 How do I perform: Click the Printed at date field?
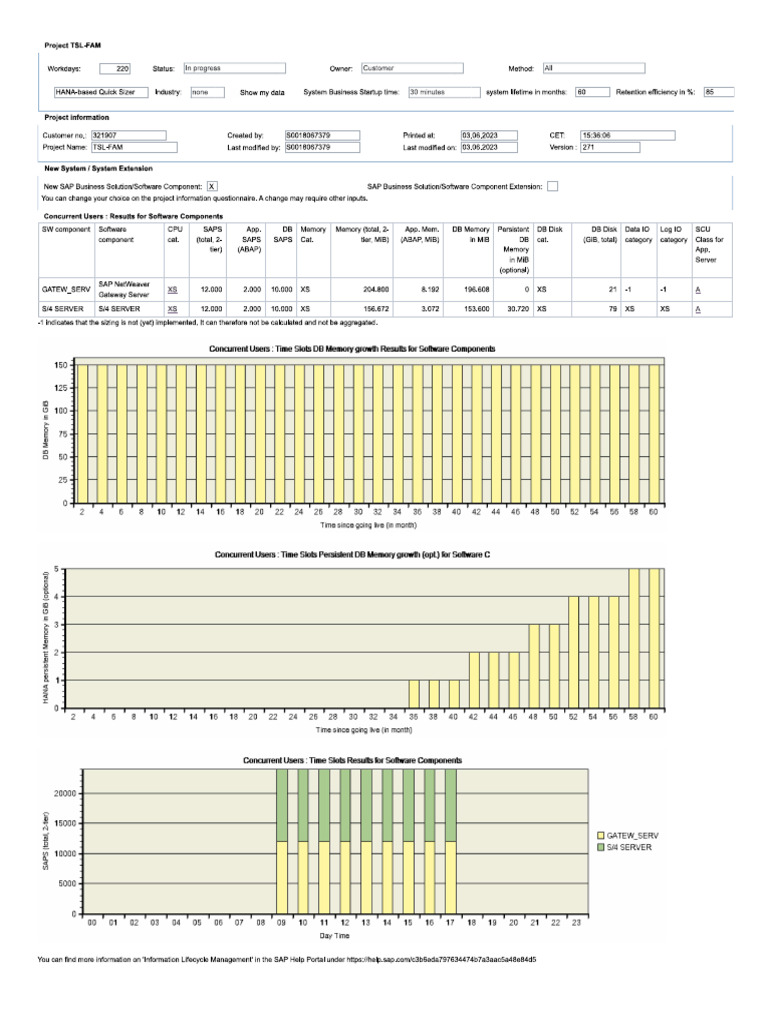[489, 135]
